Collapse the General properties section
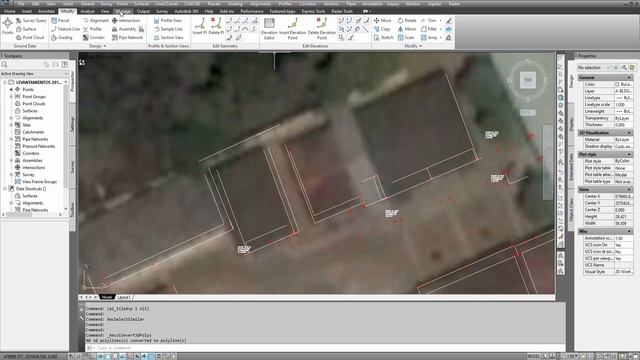 click(629, 78)
